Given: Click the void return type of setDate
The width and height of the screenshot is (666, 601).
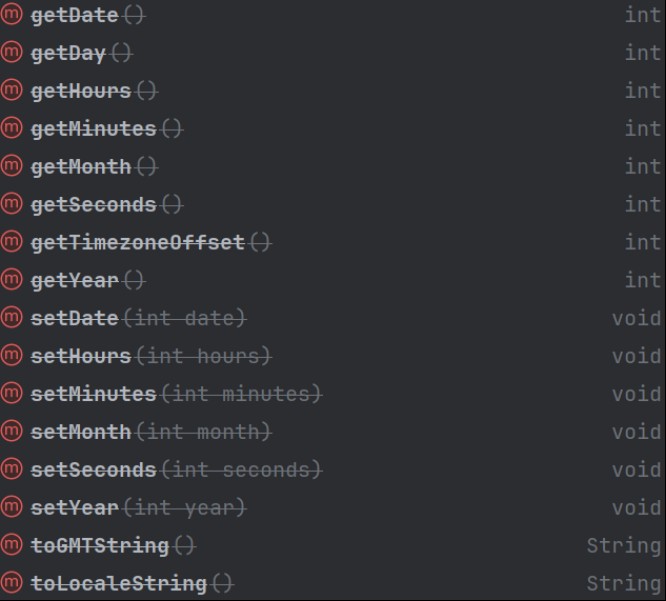Looking at the screenshot, I should point(636,319).
